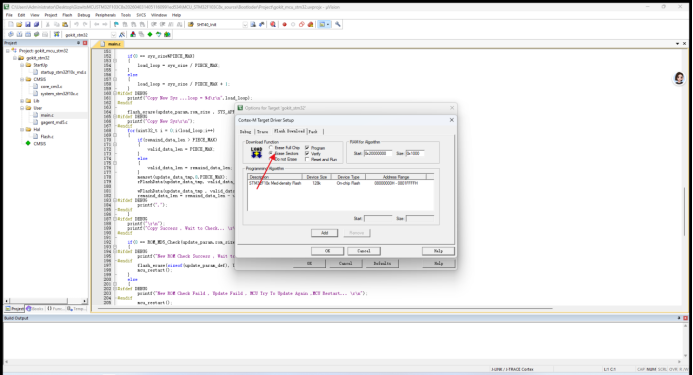Click the Kill All Breakpoints icon
Screen dimensions: 693x375
click(x=310, y=24)
